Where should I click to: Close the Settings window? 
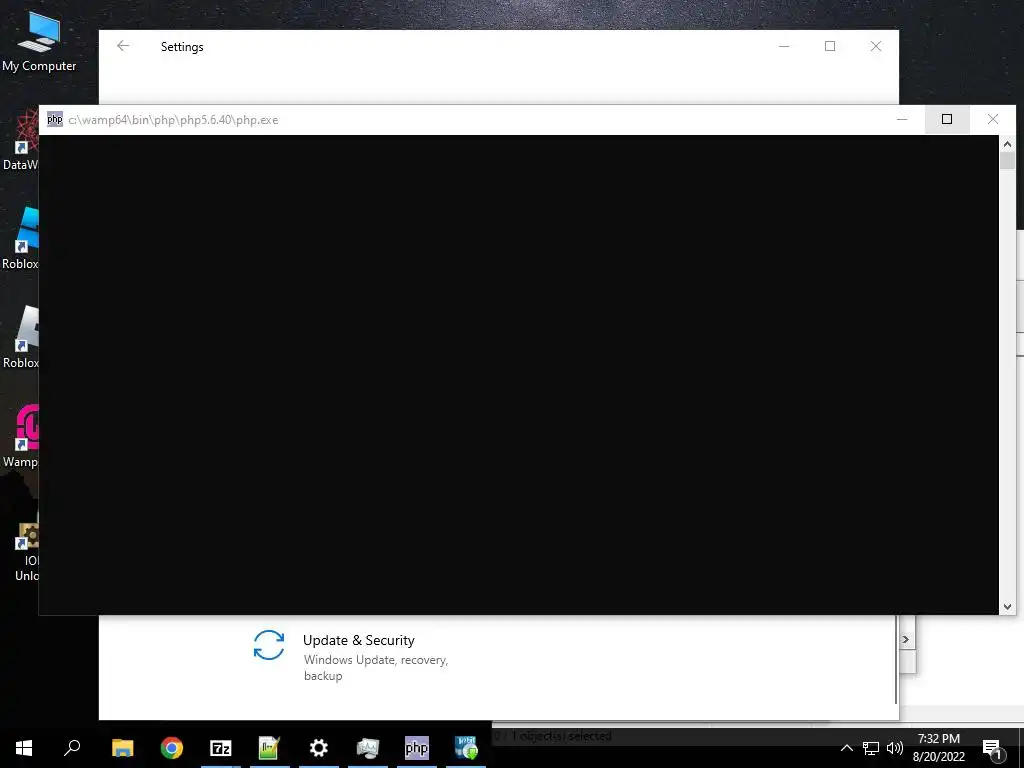coord(876,46)
